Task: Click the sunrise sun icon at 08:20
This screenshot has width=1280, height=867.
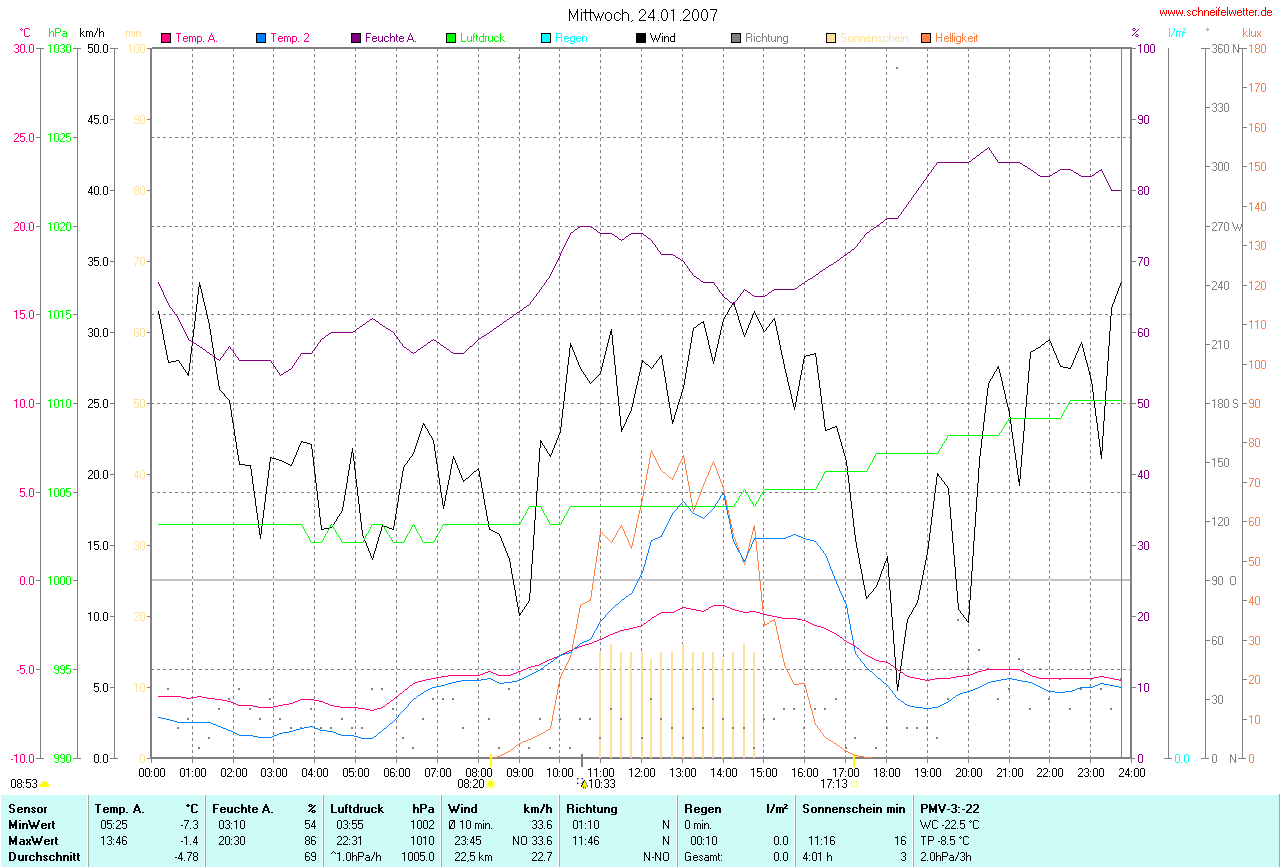Action: (491, 785)
